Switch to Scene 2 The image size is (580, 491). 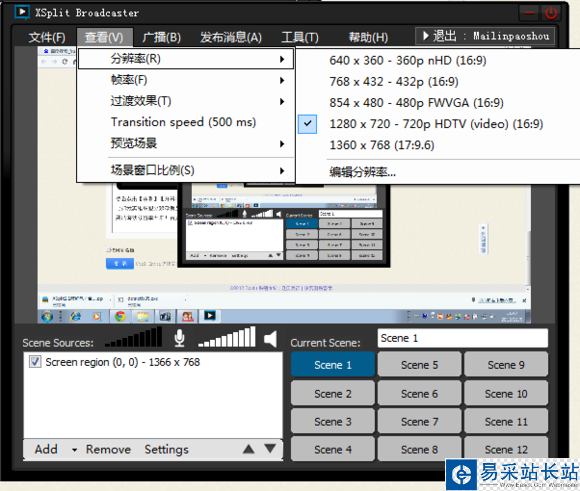coord(333,393)
